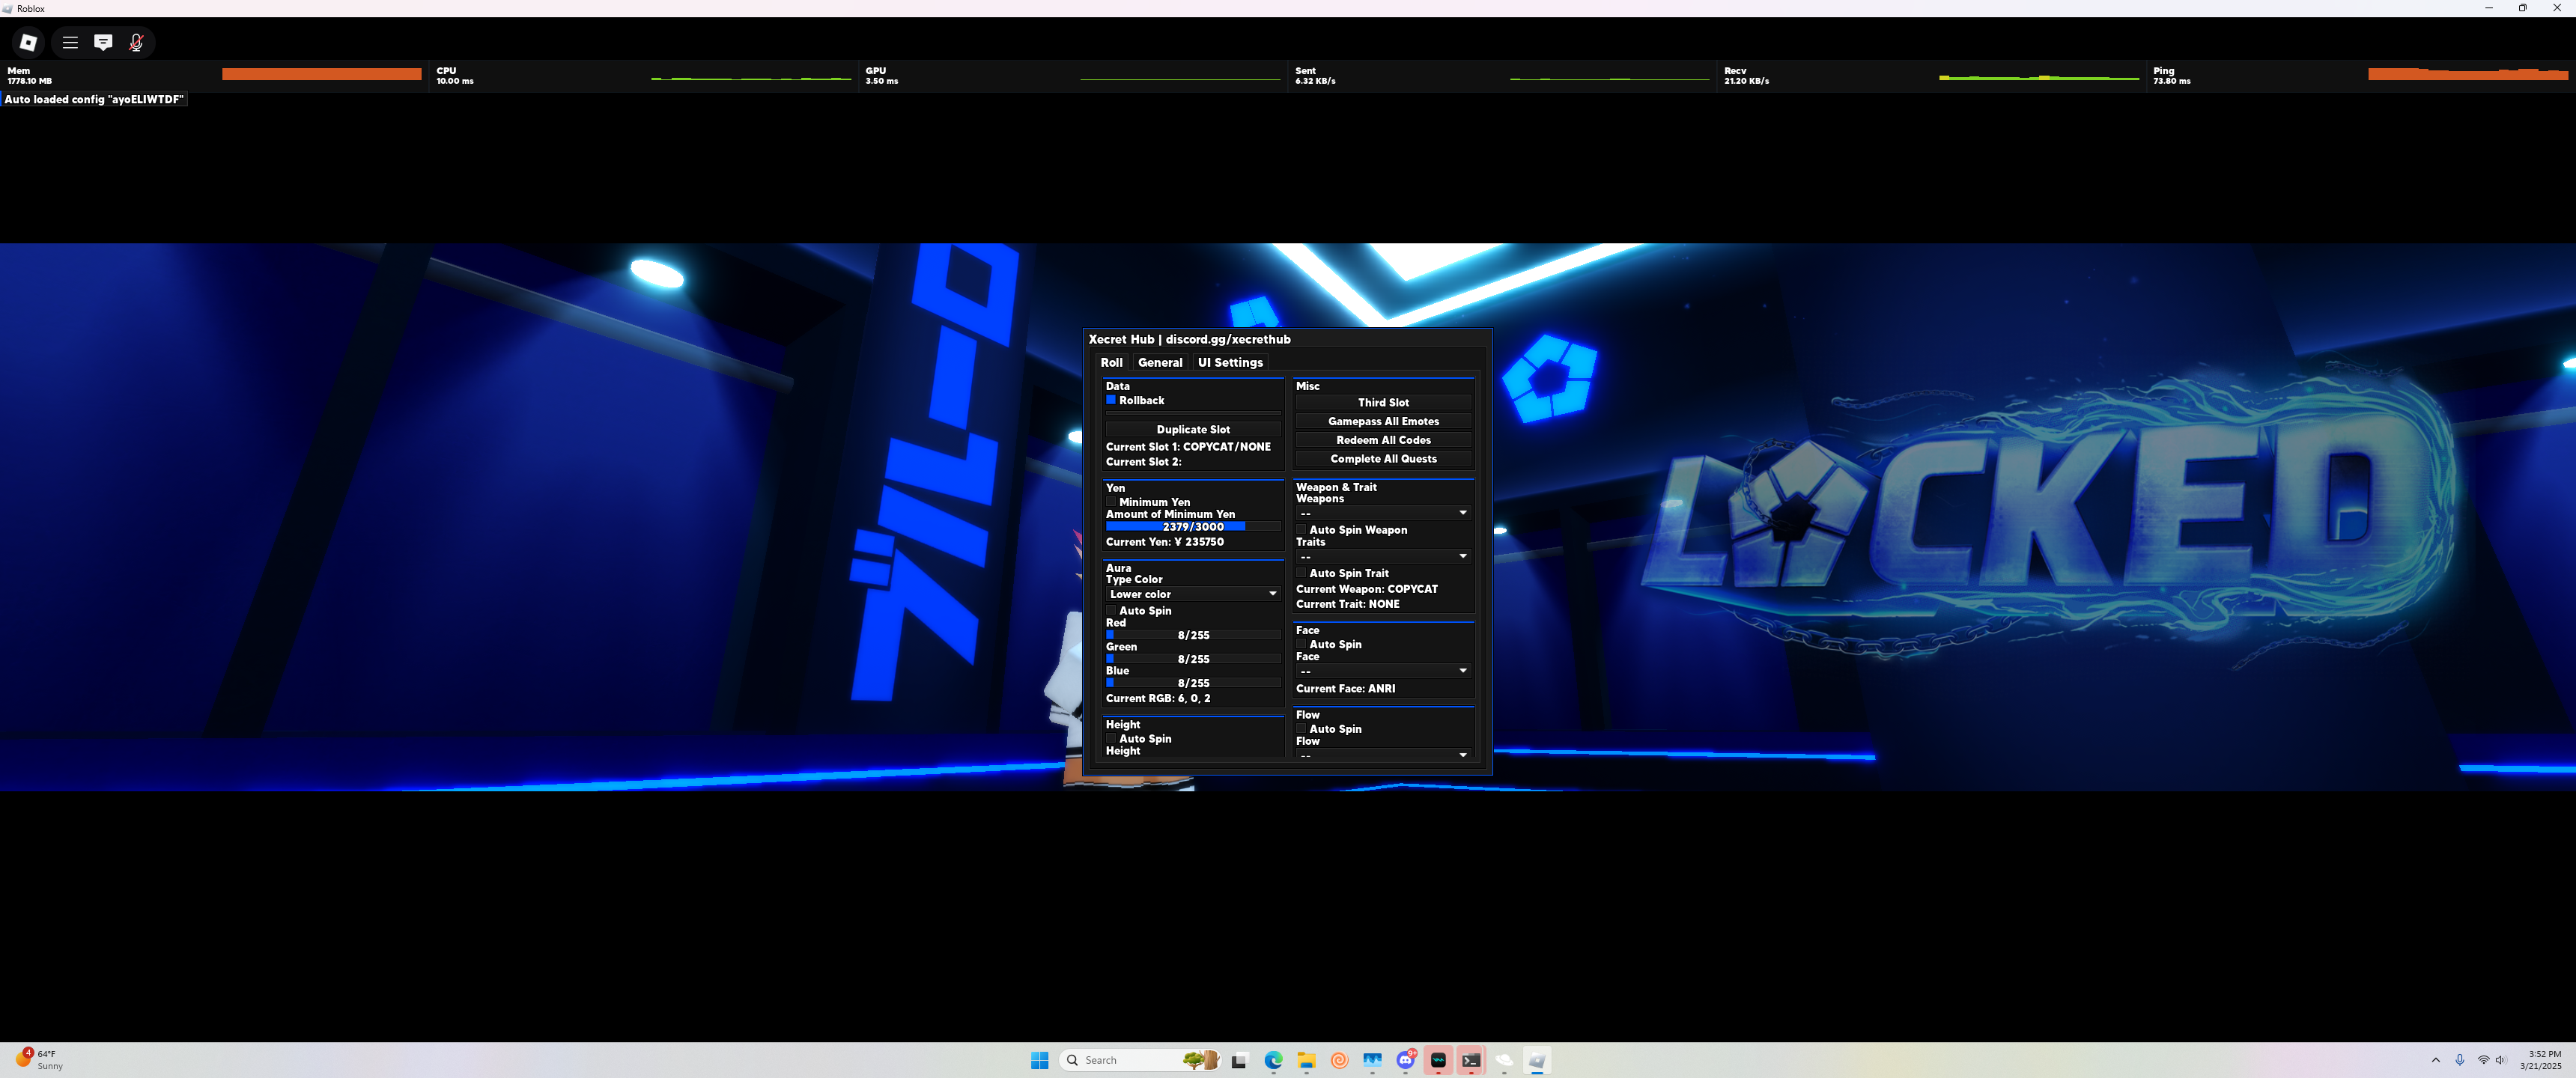Open the hamburger menu icon
This screenshot has width=2576, height=1078.
tap(70, 42)
